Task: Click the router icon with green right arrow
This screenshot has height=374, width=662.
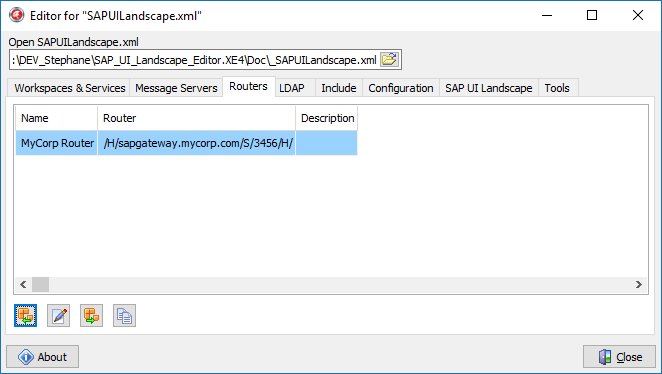Action: tap(91, 315)
